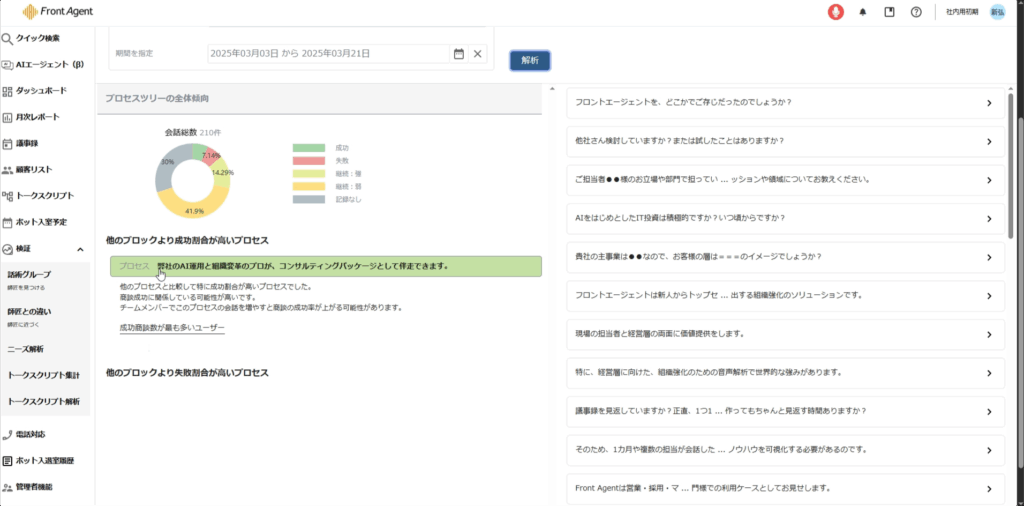Expand the フロントエージェントを、どこかで question row
The width and height of the screenshot is (1024, 506).
(x=988, y=103)
